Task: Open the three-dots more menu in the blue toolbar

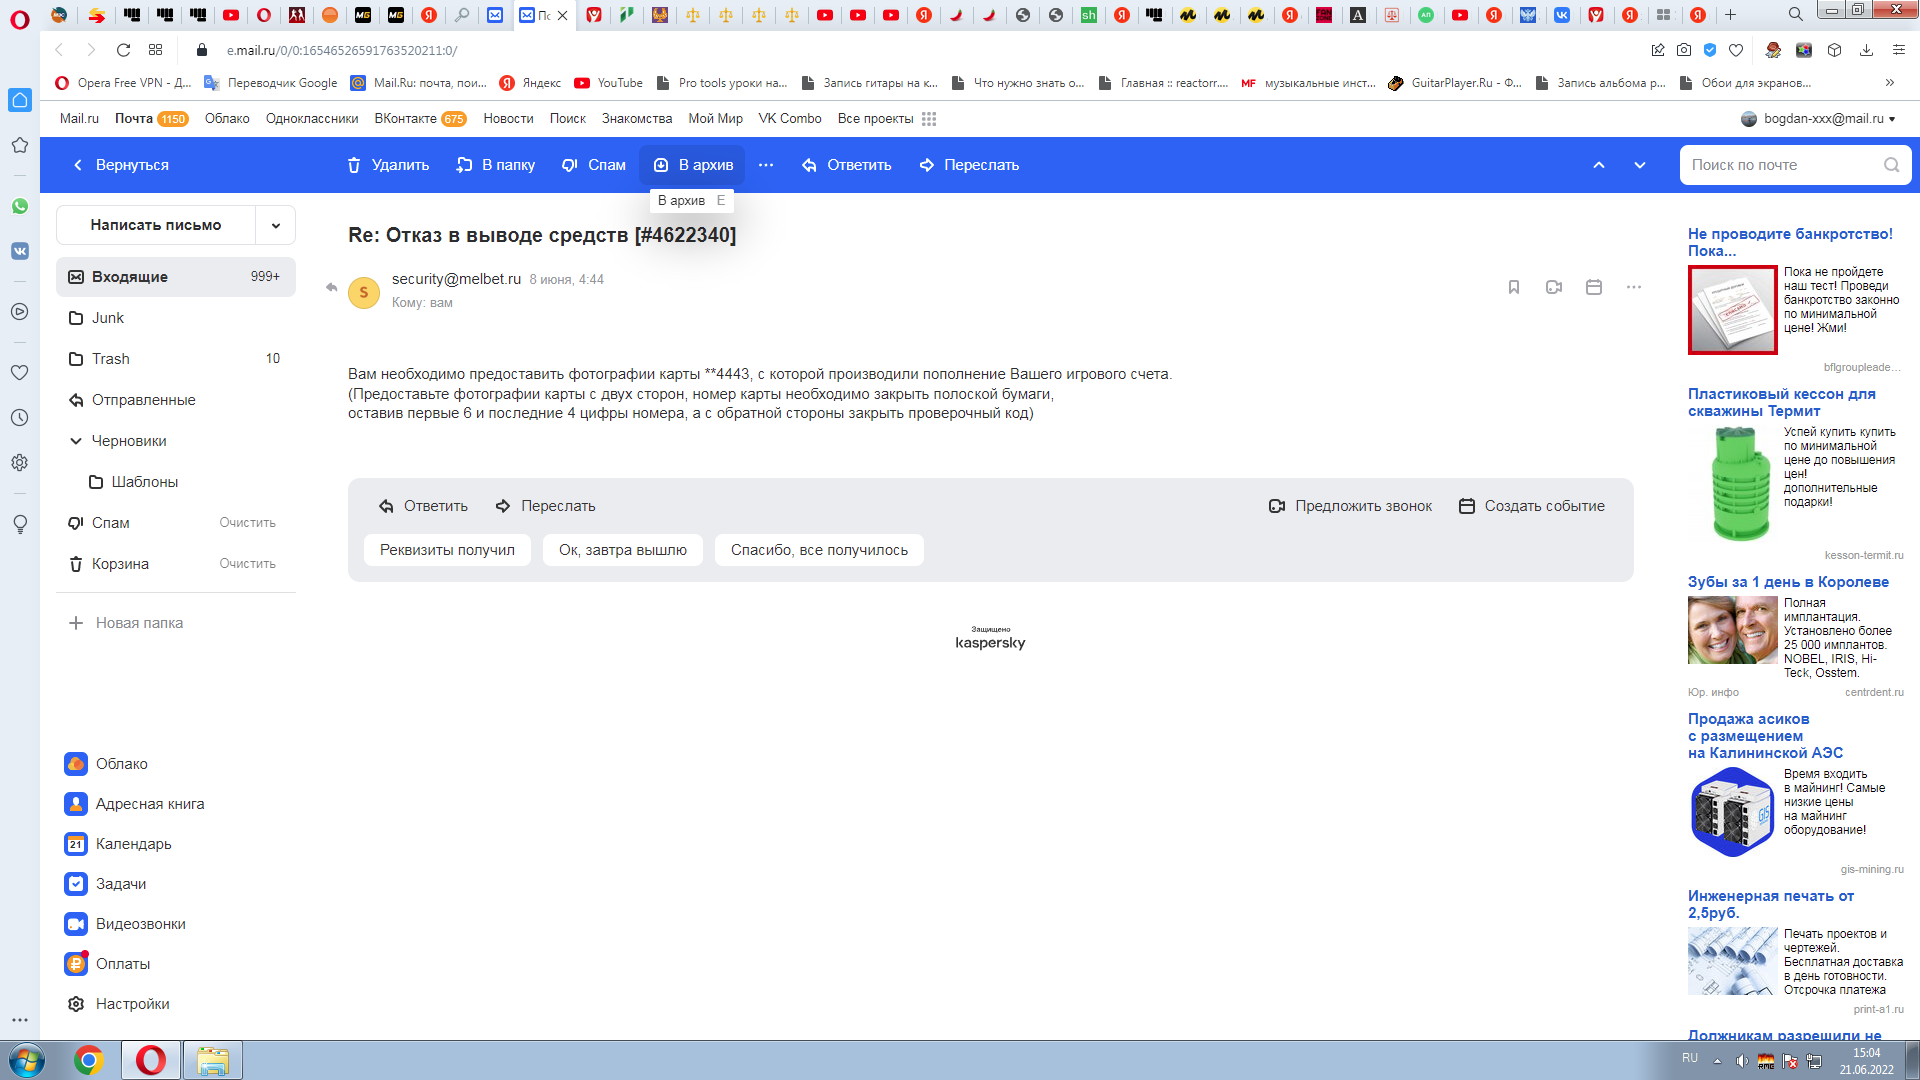Action: point(766,165)
